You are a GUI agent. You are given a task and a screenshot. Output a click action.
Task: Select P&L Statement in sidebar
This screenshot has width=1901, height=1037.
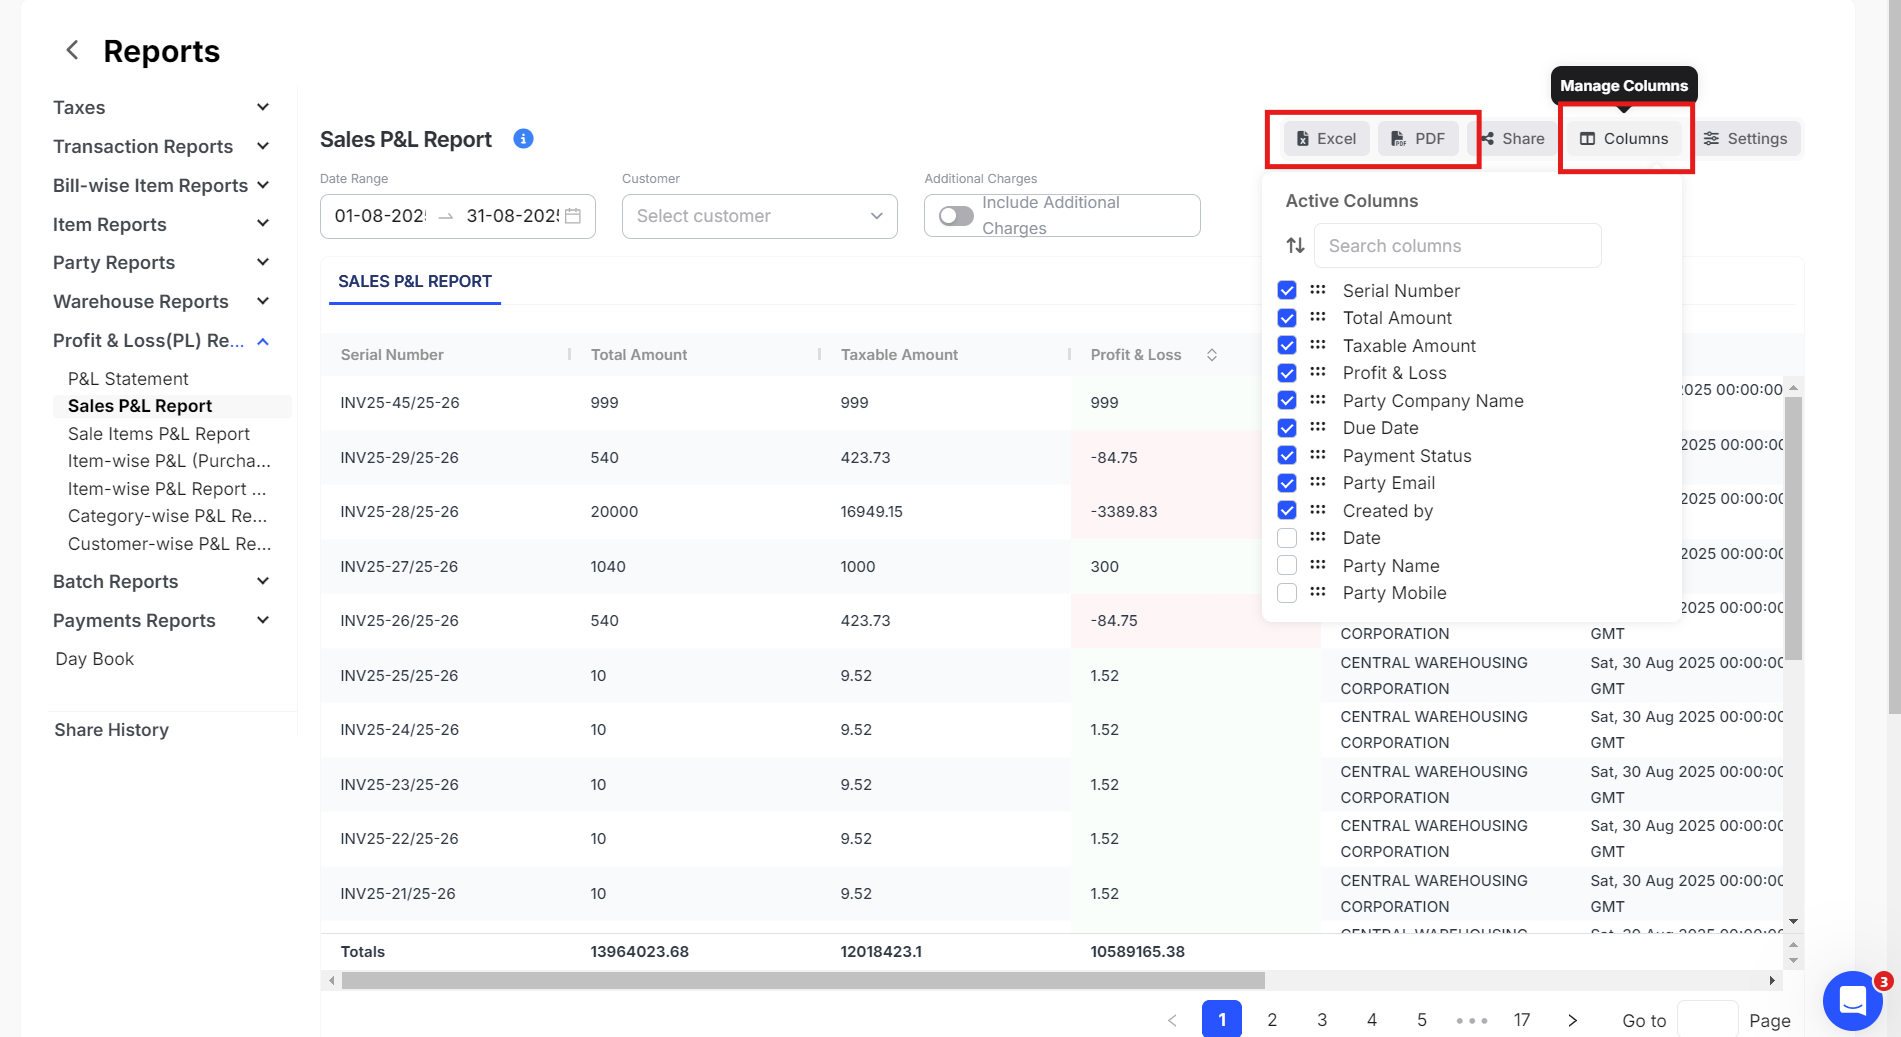128,379
